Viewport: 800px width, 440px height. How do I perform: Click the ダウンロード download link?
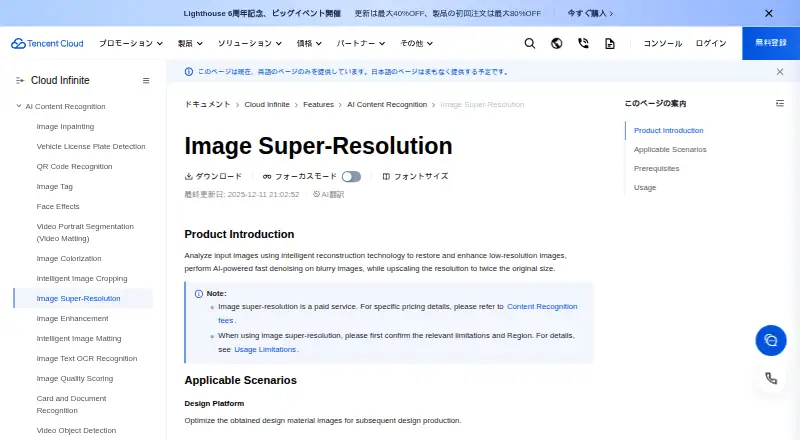click(x=213, y=176)
